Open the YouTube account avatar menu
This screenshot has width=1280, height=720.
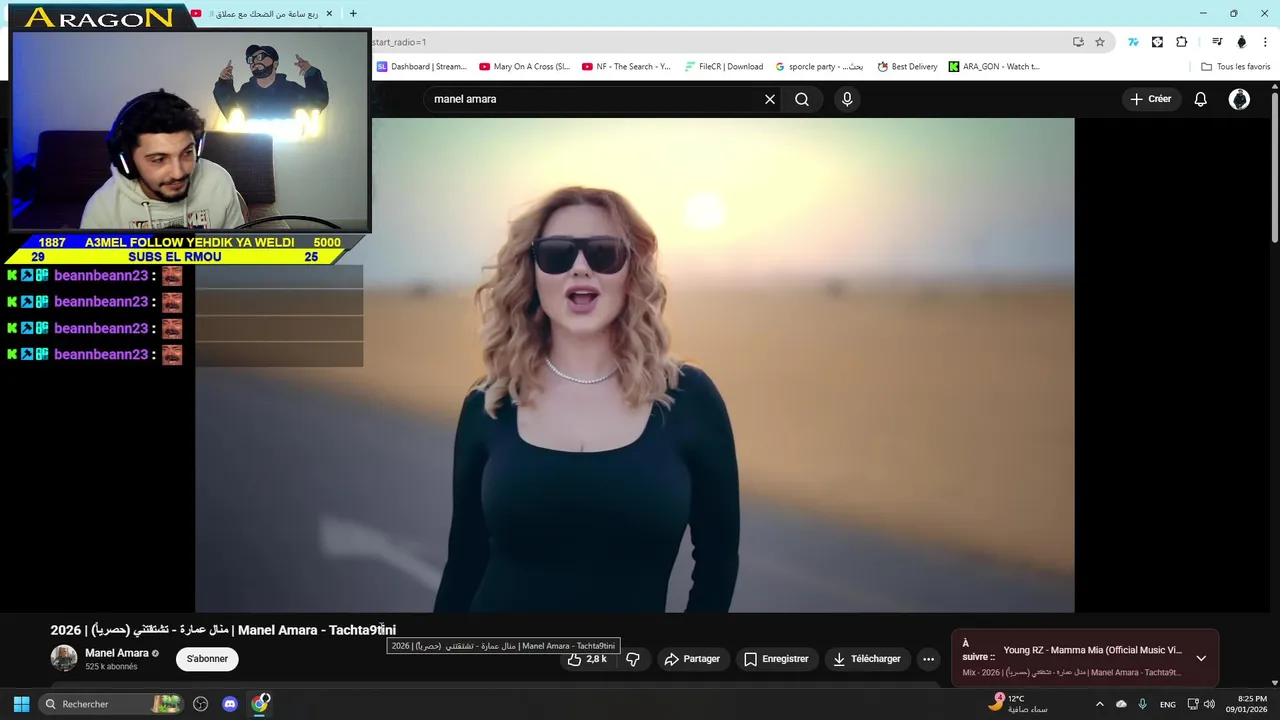1239,99
